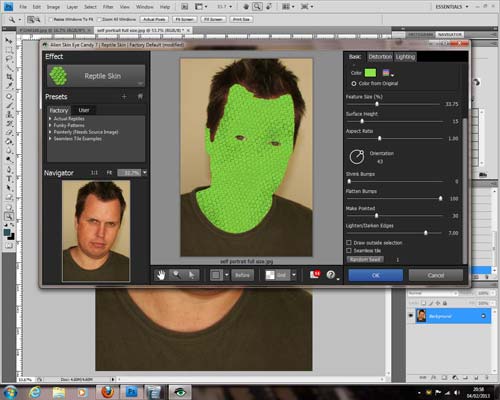Select the arrow pointer tool in preview toolbar

pyautogui.click(x=192, y=275)
